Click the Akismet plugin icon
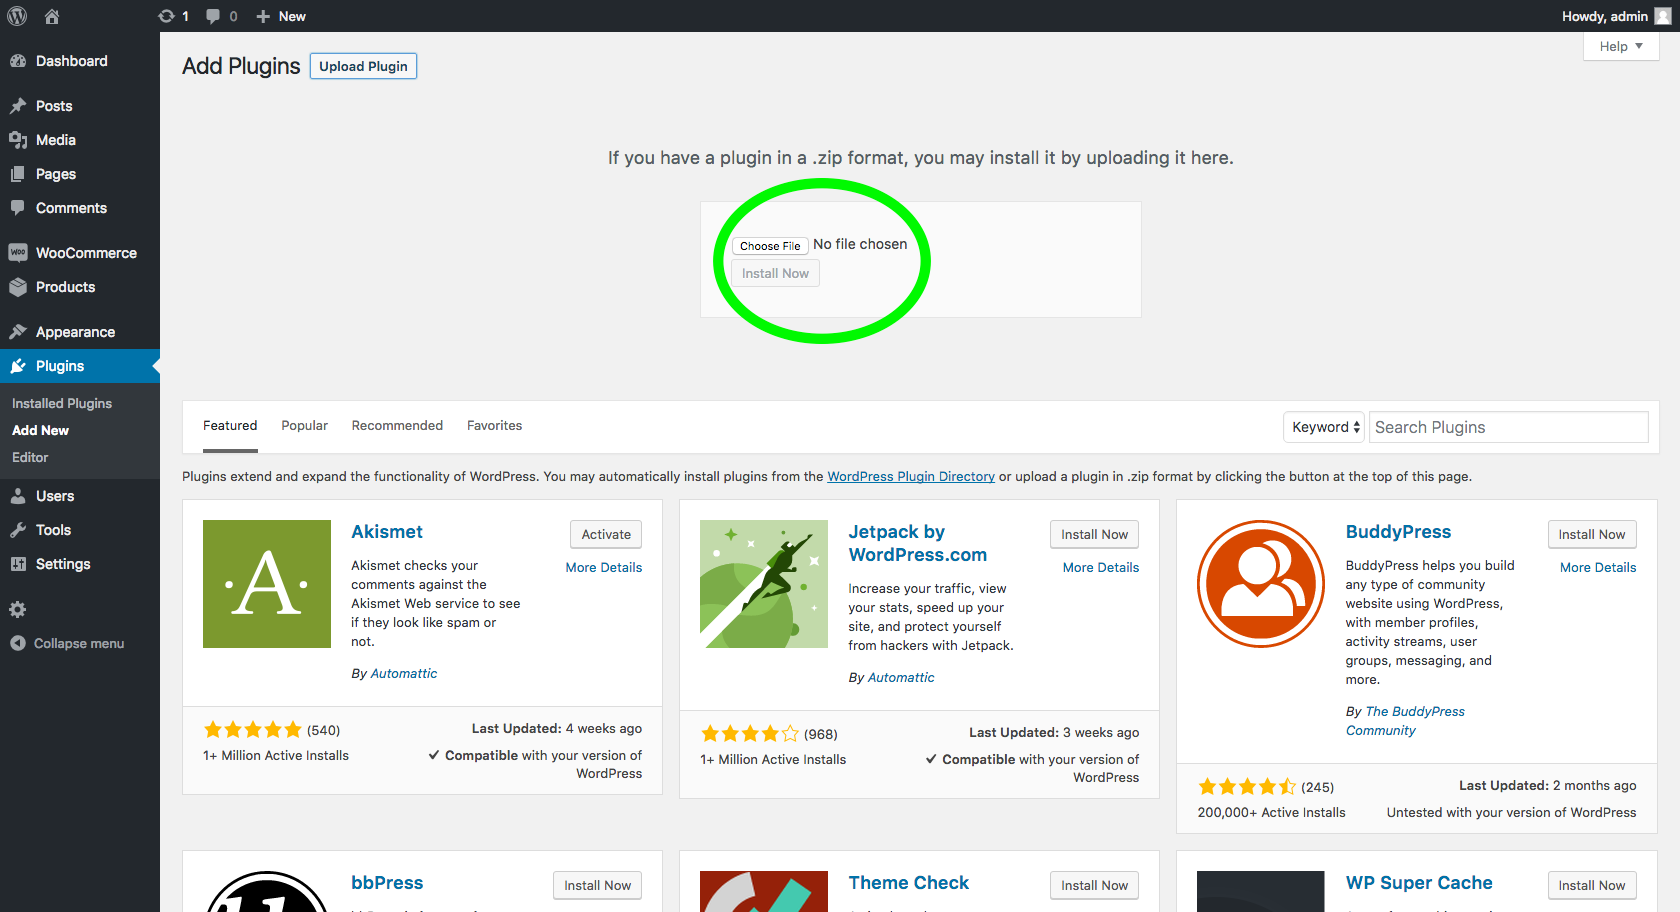This screenshot has width=1680, height=912. coord(267,584)
